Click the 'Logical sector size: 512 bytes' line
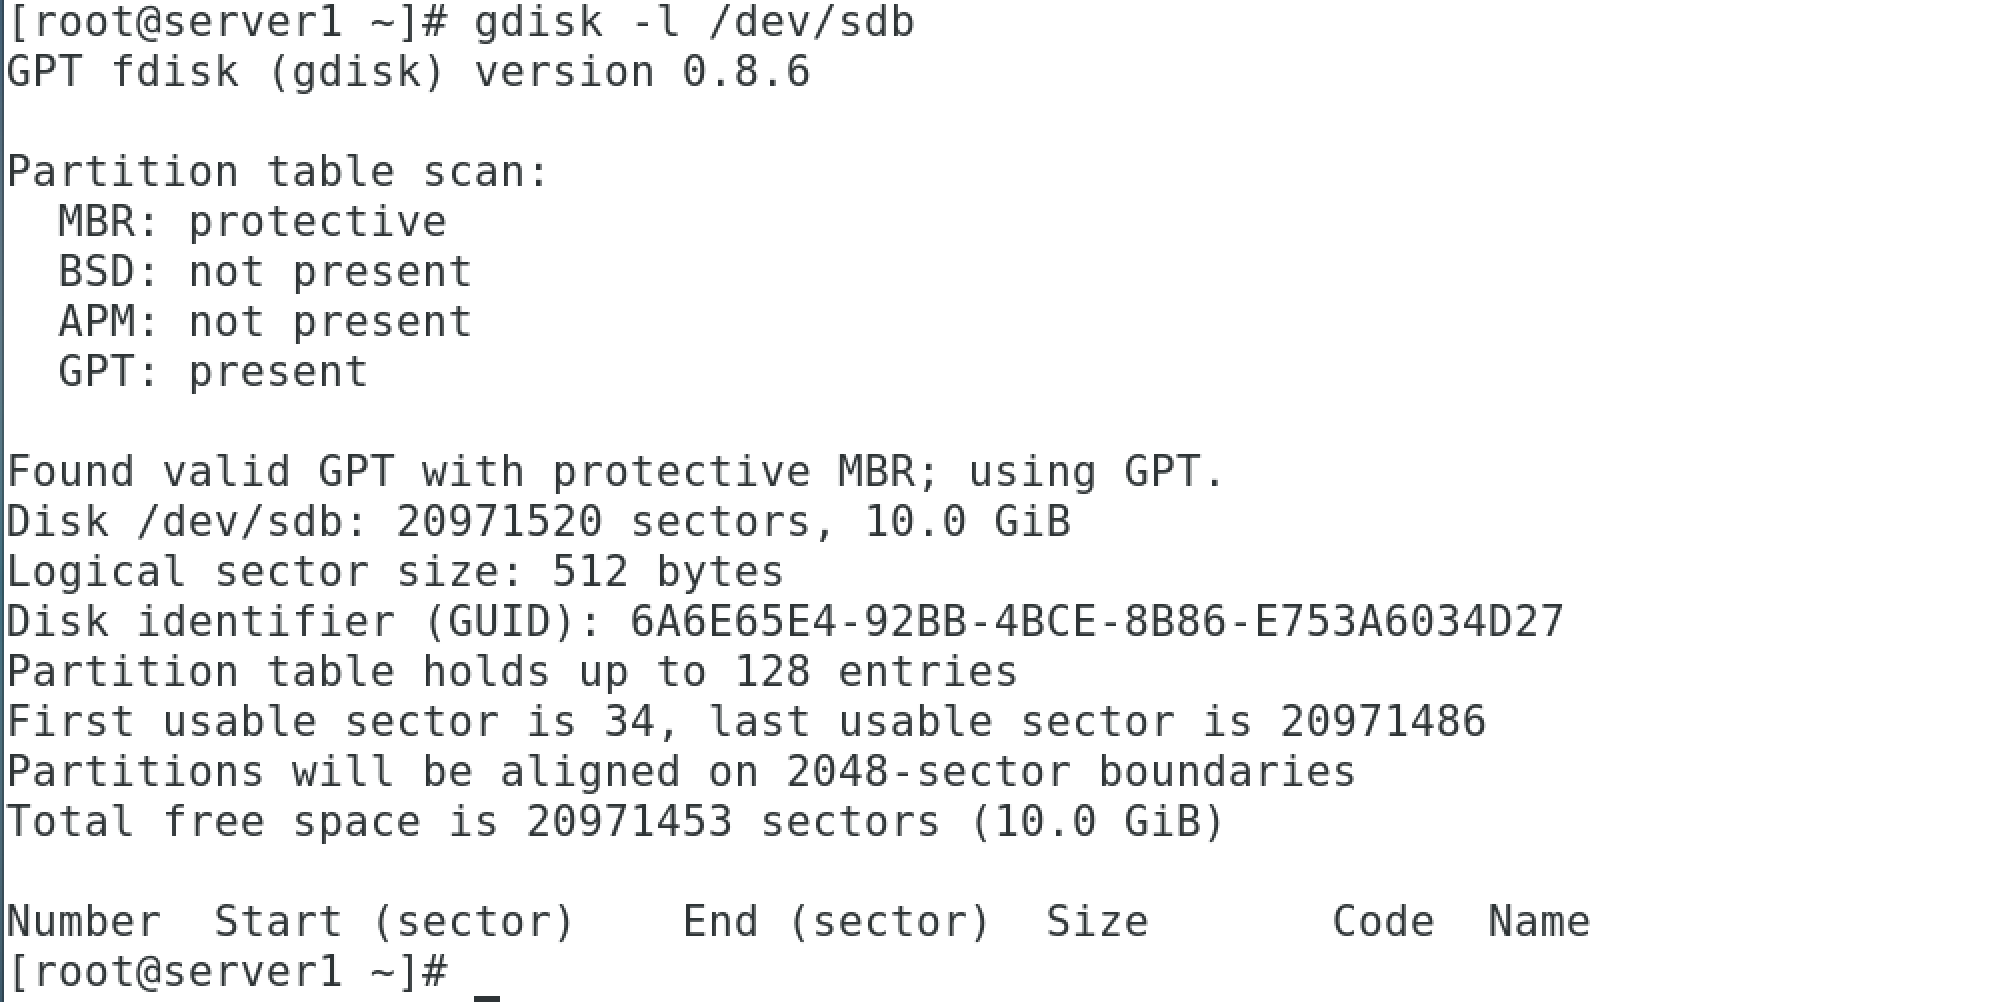The width and height of the screenshot is (1996, 1002). 395,572
